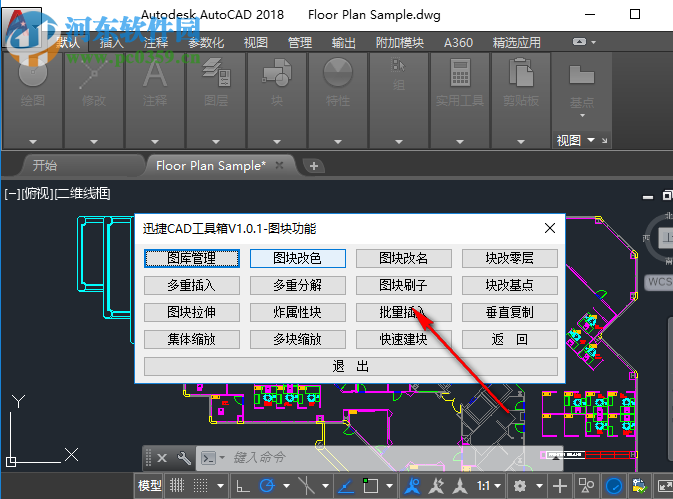Toggle 2D object snap square icon
Viewport: 673px width, 499px height.
pos(370,486)
